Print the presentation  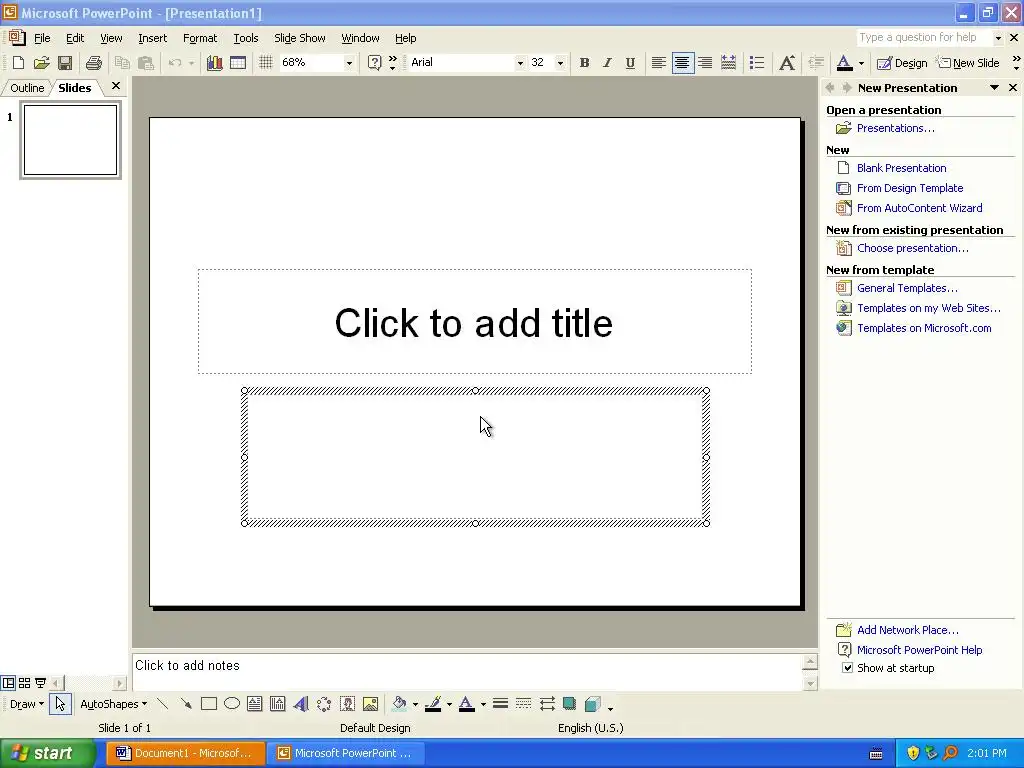tap(94, 63)
